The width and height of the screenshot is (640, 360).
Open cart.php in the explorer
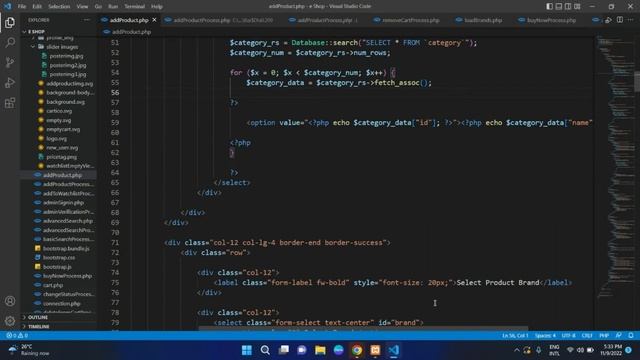click(53, 285)
